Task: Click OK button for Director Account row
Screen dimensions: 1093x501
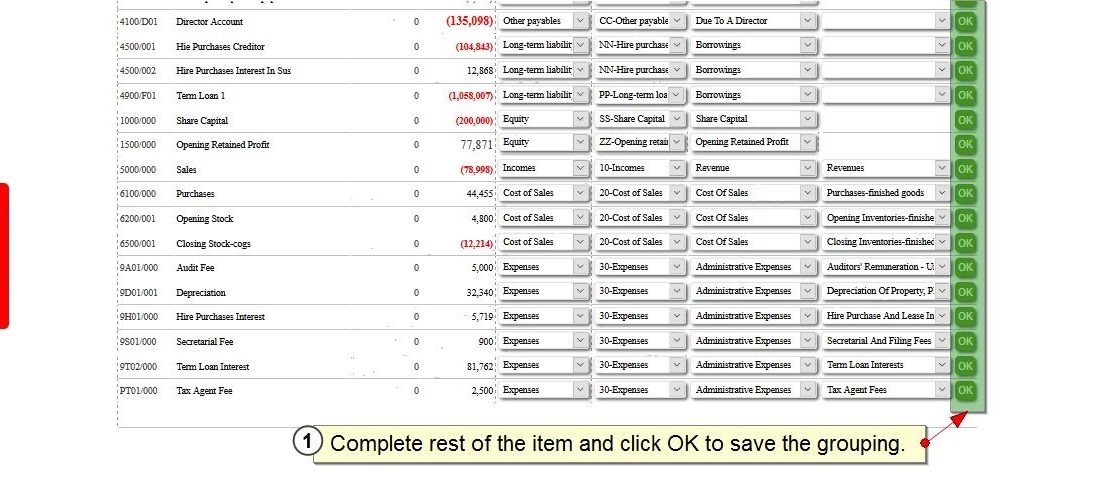Action: click(965, 21)
